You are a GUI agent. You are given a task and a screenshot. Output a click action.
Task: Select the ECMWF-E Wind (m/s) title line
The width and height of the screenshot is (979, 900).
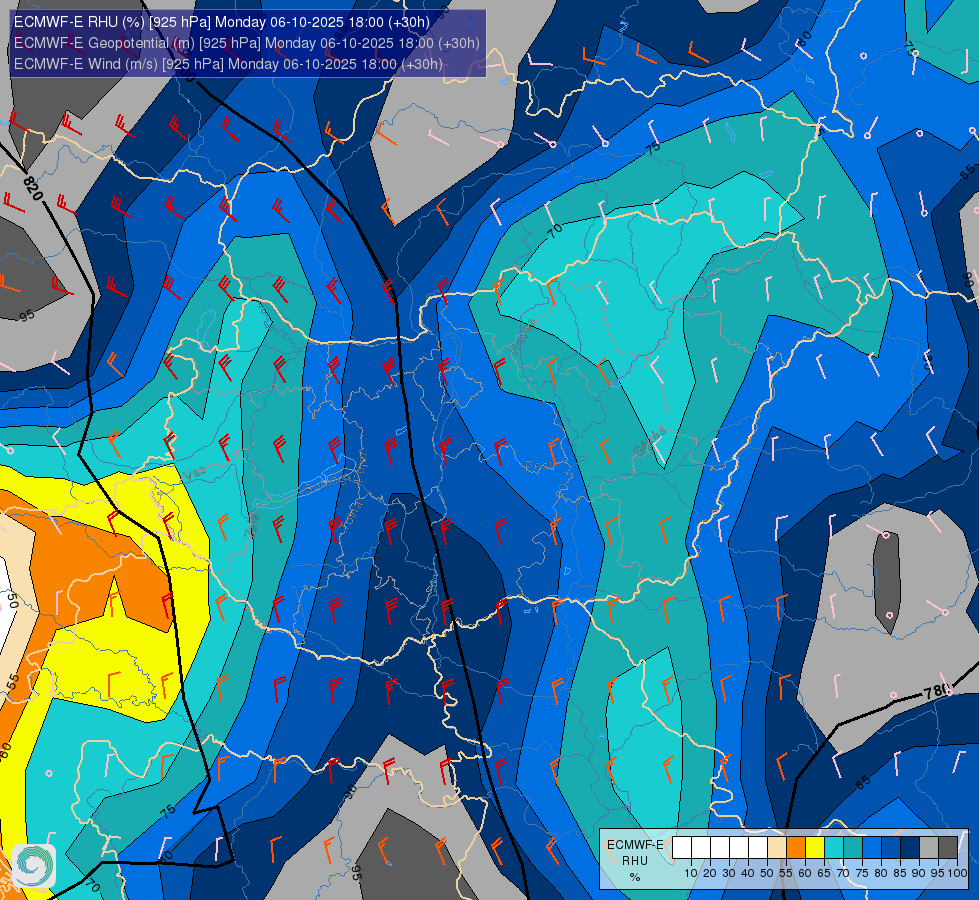coord(228,64)
